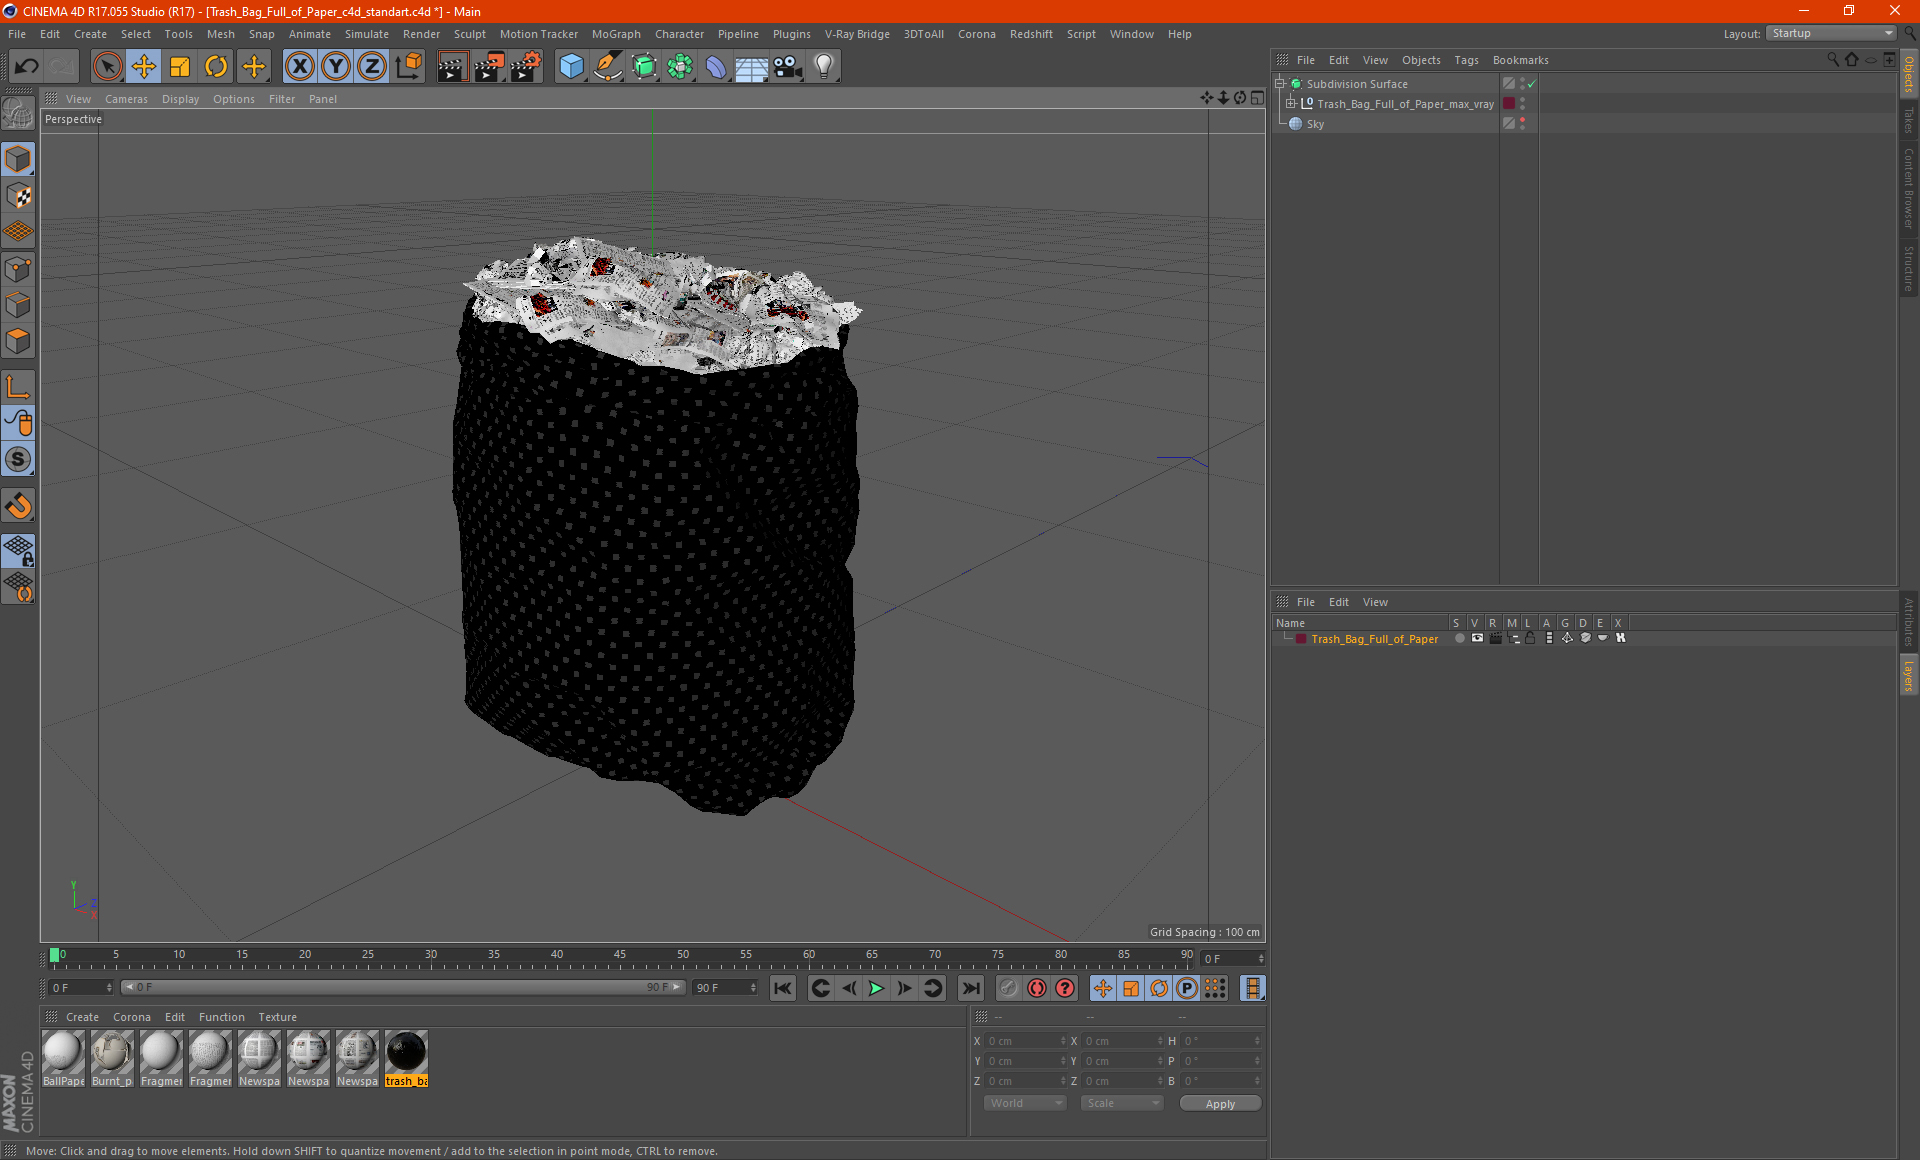
Task: Add a Light object
Action: [824, 67]
